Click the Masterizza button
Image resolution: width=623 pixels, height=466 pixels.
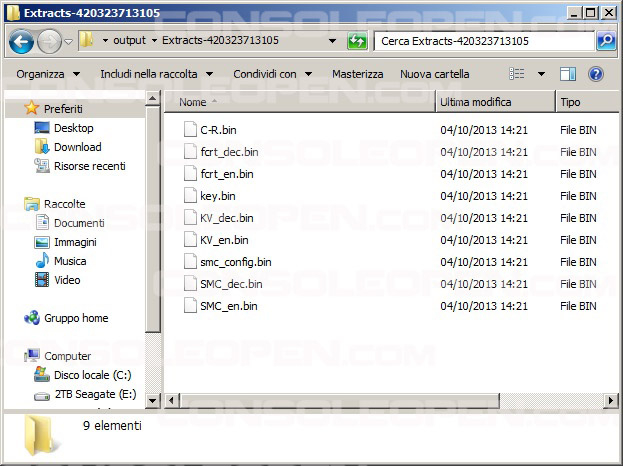click(357, 74)
